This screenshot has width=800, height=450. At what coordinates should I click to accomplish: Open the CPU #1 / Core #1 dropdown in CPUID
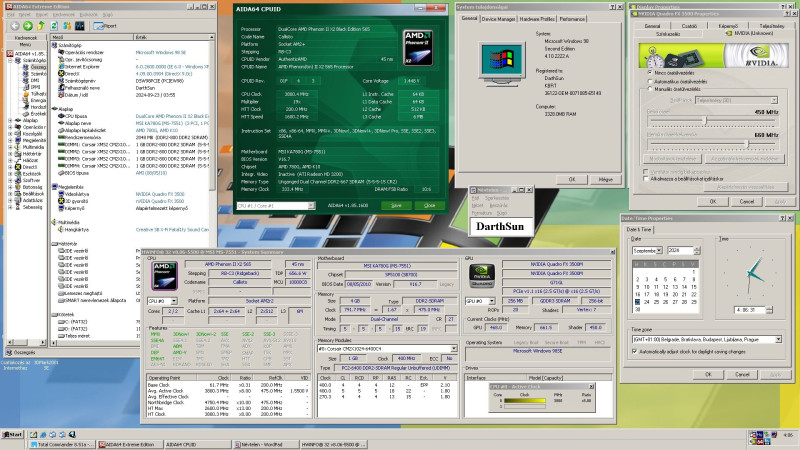pyautogui.click(x=311, y=206)
